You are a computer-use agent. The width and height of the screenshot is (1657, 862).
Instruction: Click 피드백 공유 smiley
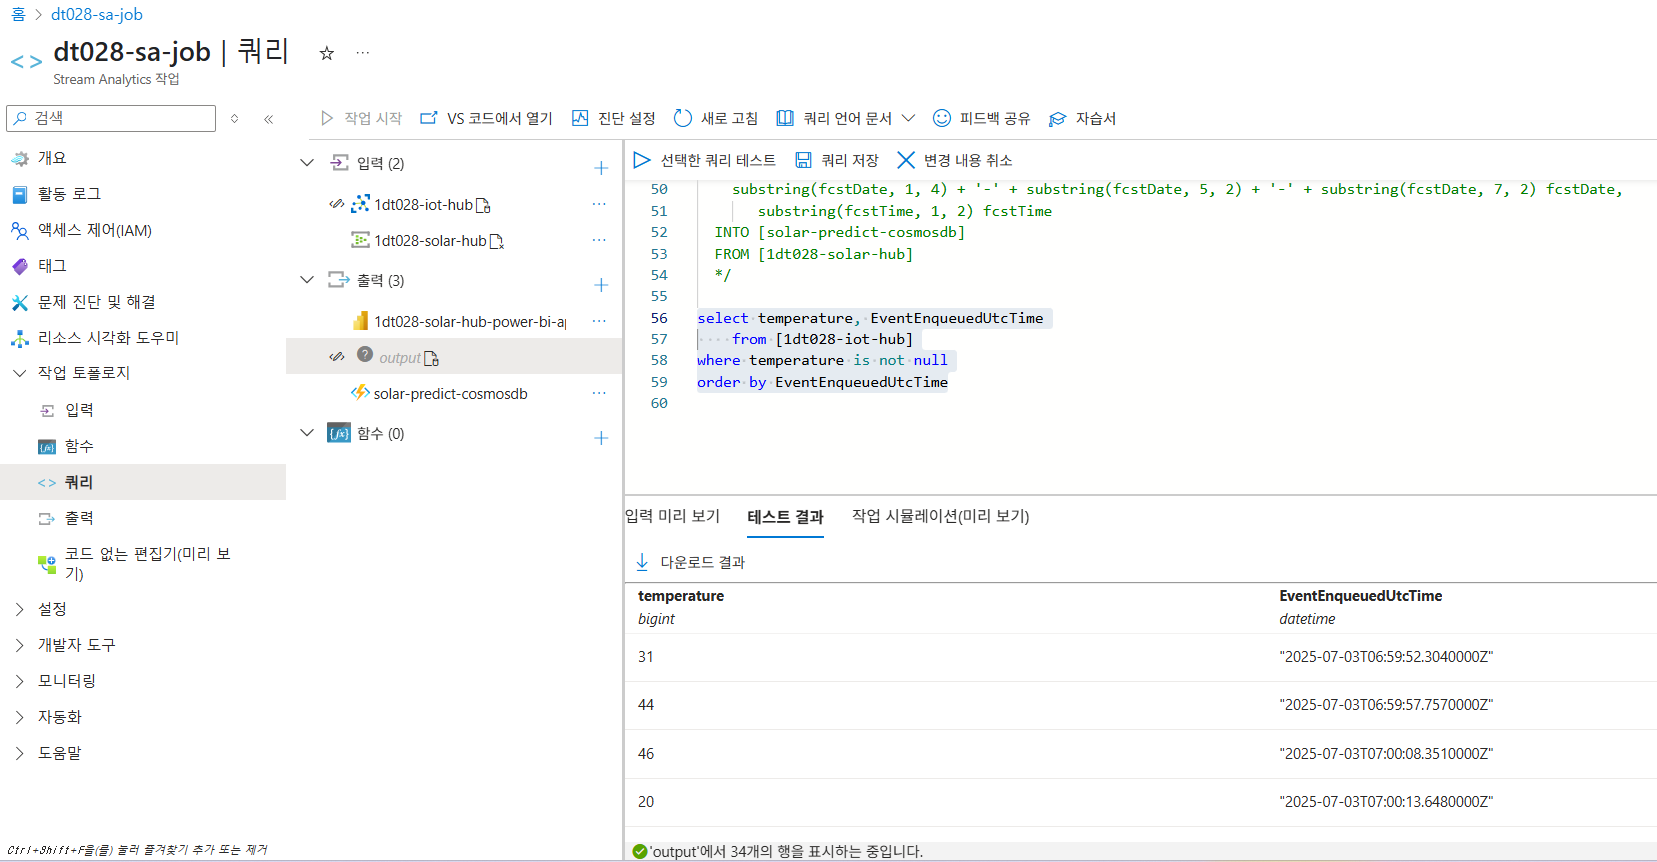(x=981, y=118)
